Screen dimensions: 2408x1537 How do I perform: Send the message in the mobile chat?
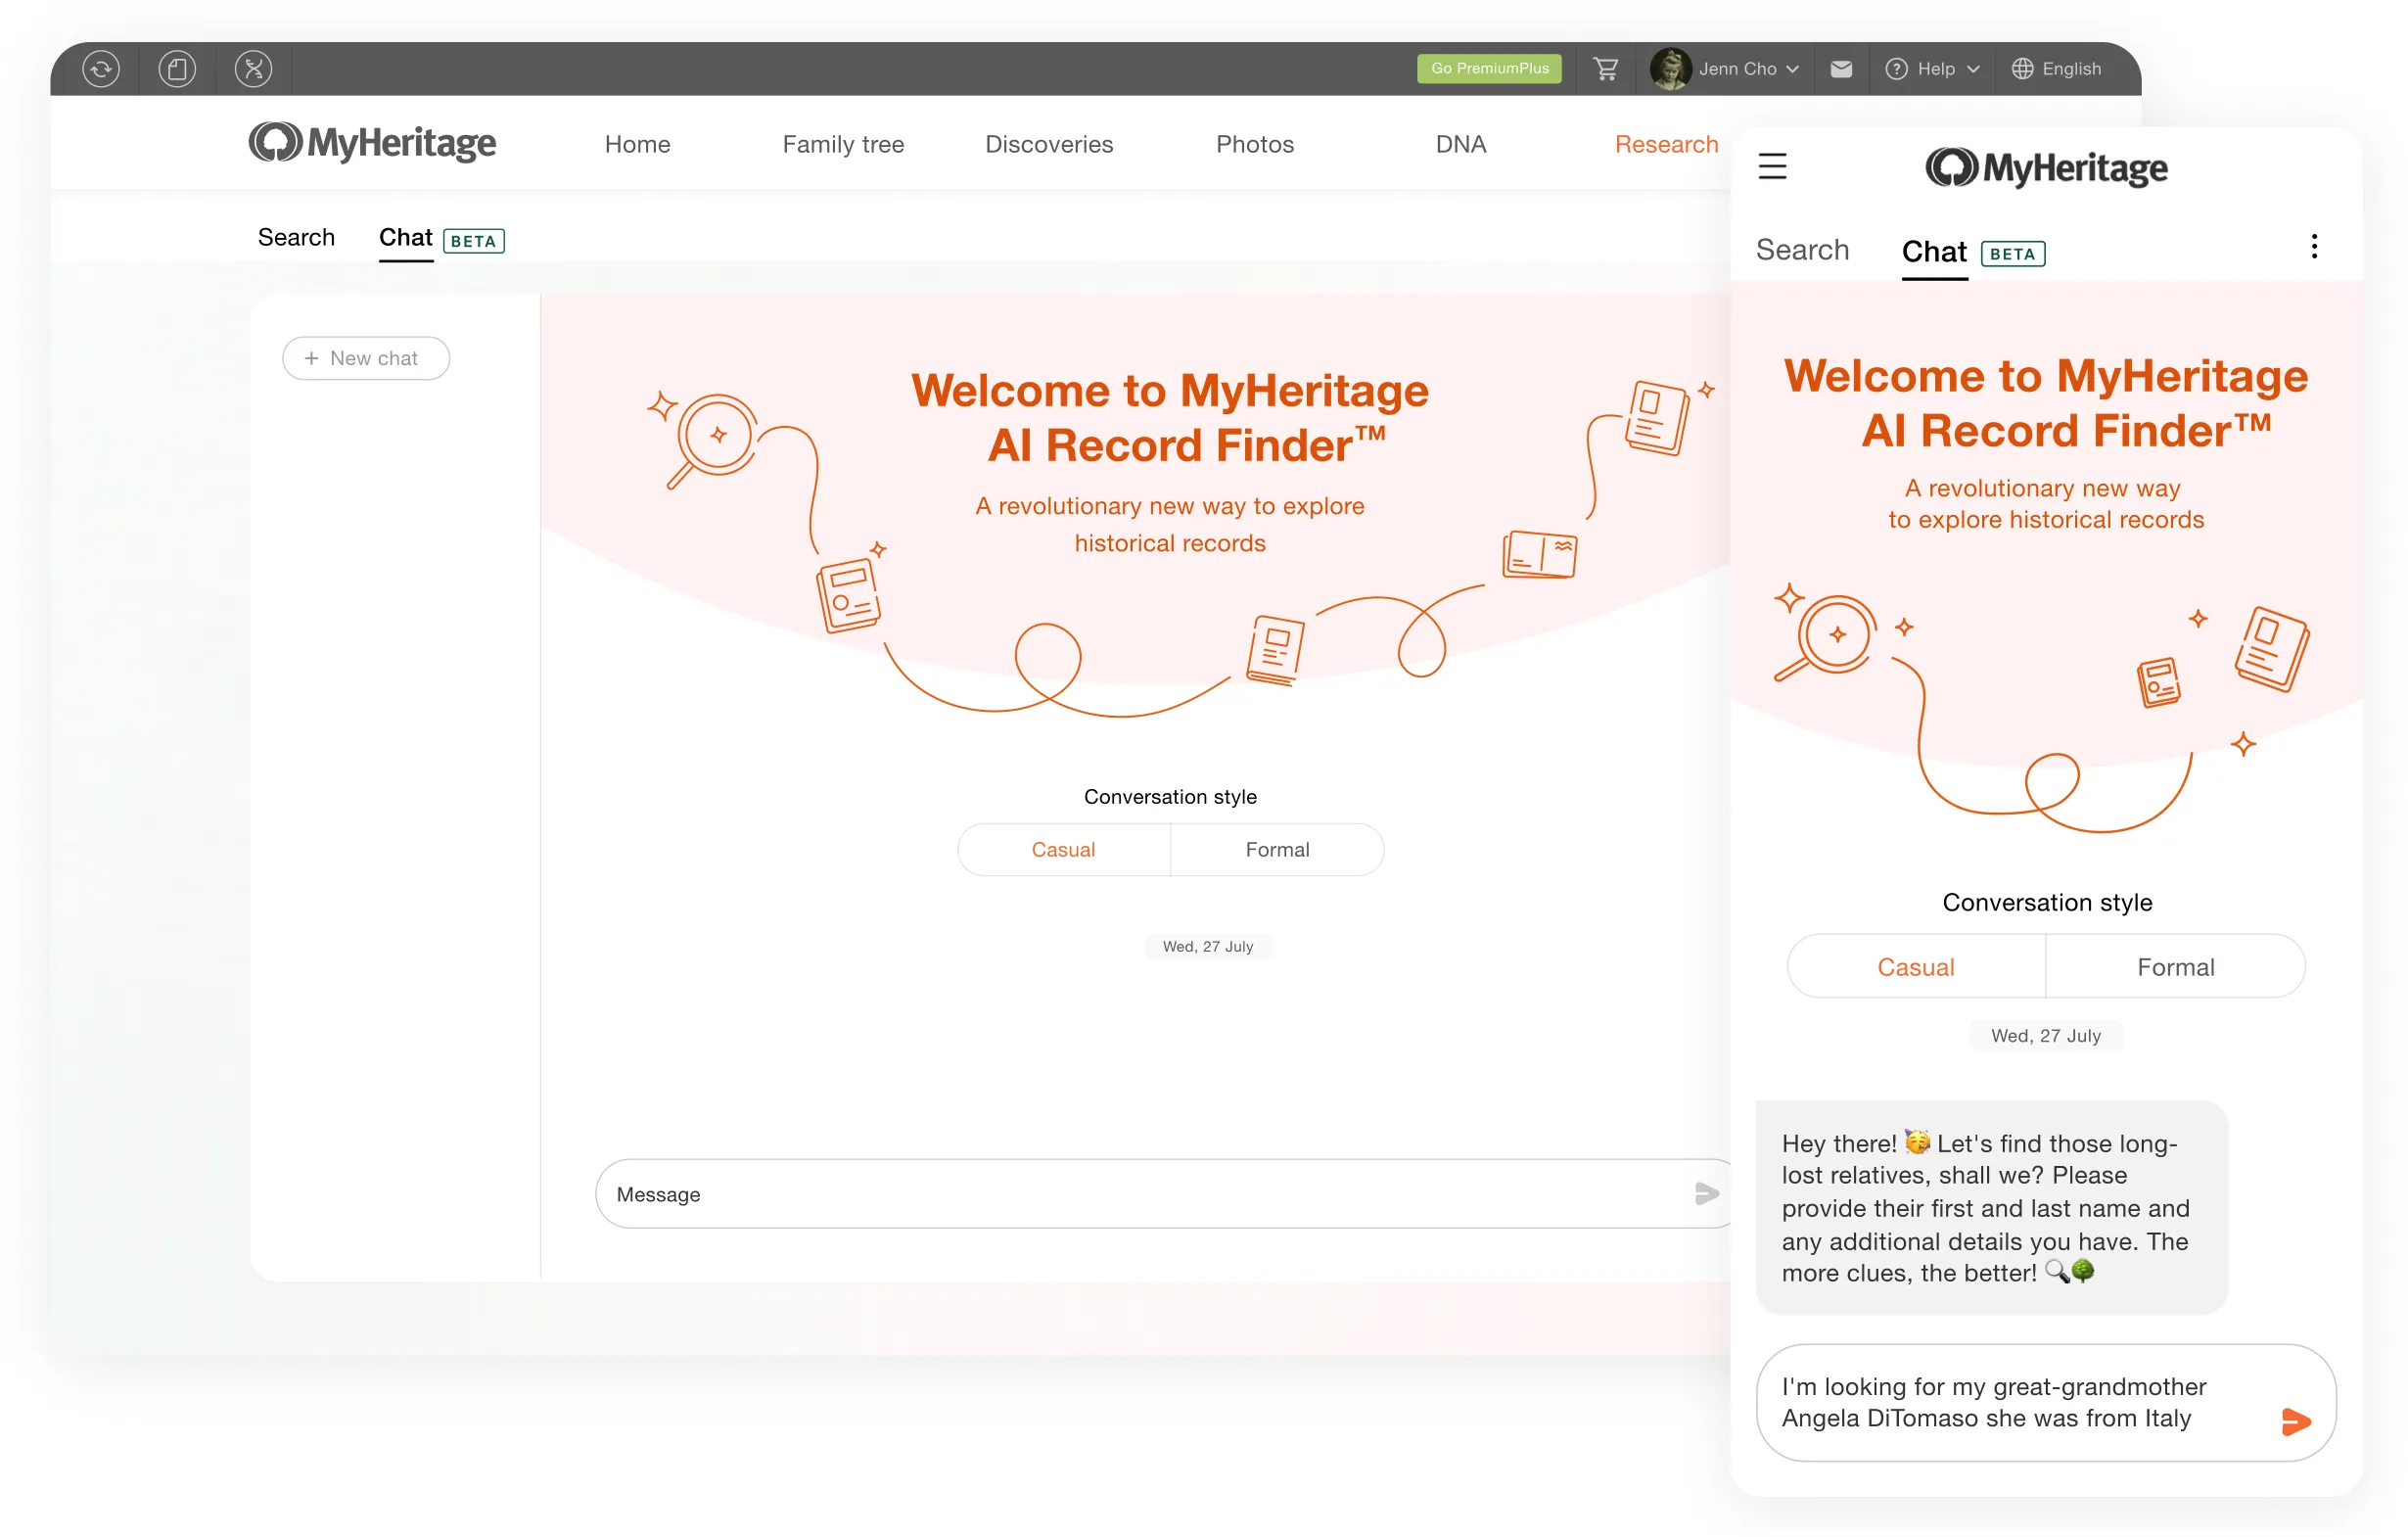(2295, 1421)
